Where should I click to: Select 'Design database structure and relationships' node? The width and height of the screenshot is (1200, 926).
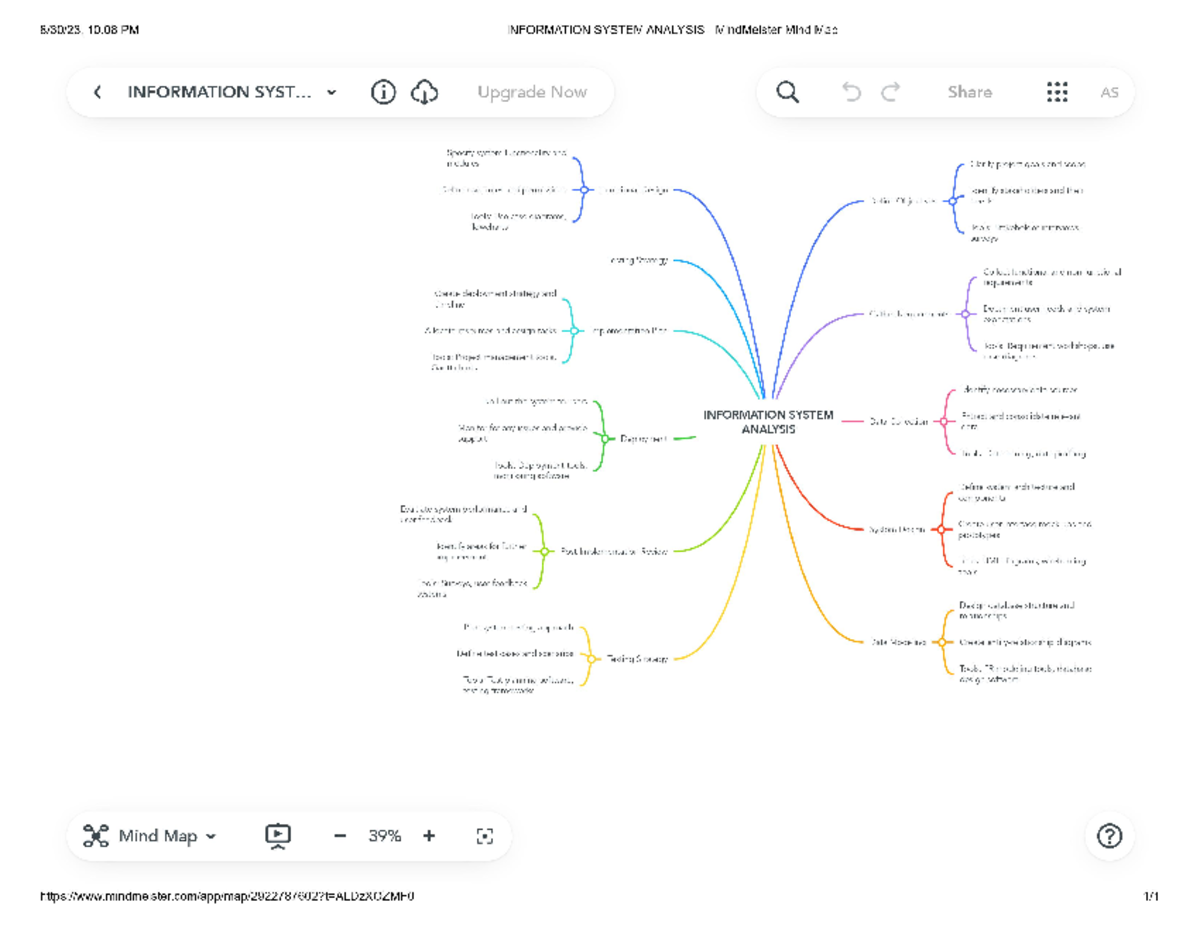(1017, 610)
